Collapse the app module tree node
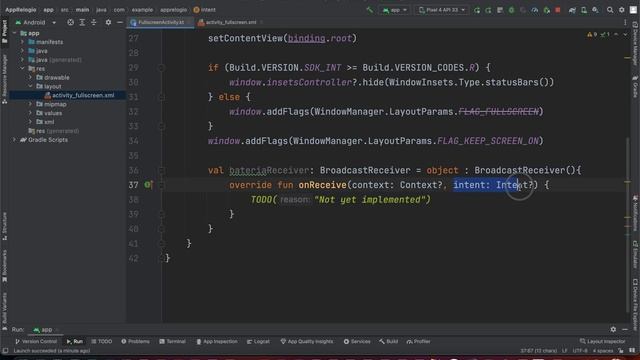This screenshot has height=360, width=640. click(15, 33)
